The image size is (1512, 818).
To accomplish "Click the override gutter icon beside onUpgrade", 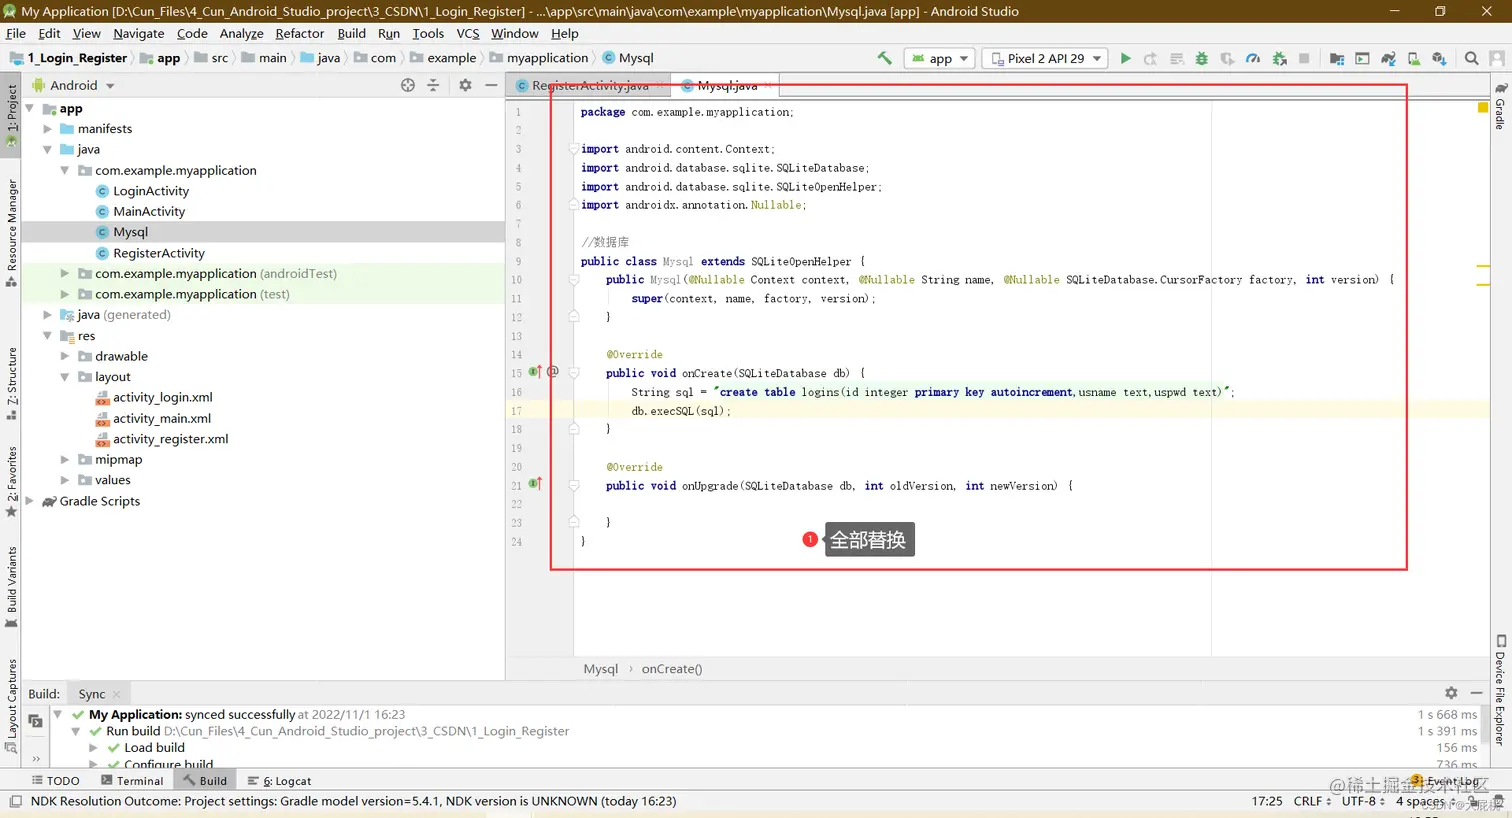I will click(535, 484).
